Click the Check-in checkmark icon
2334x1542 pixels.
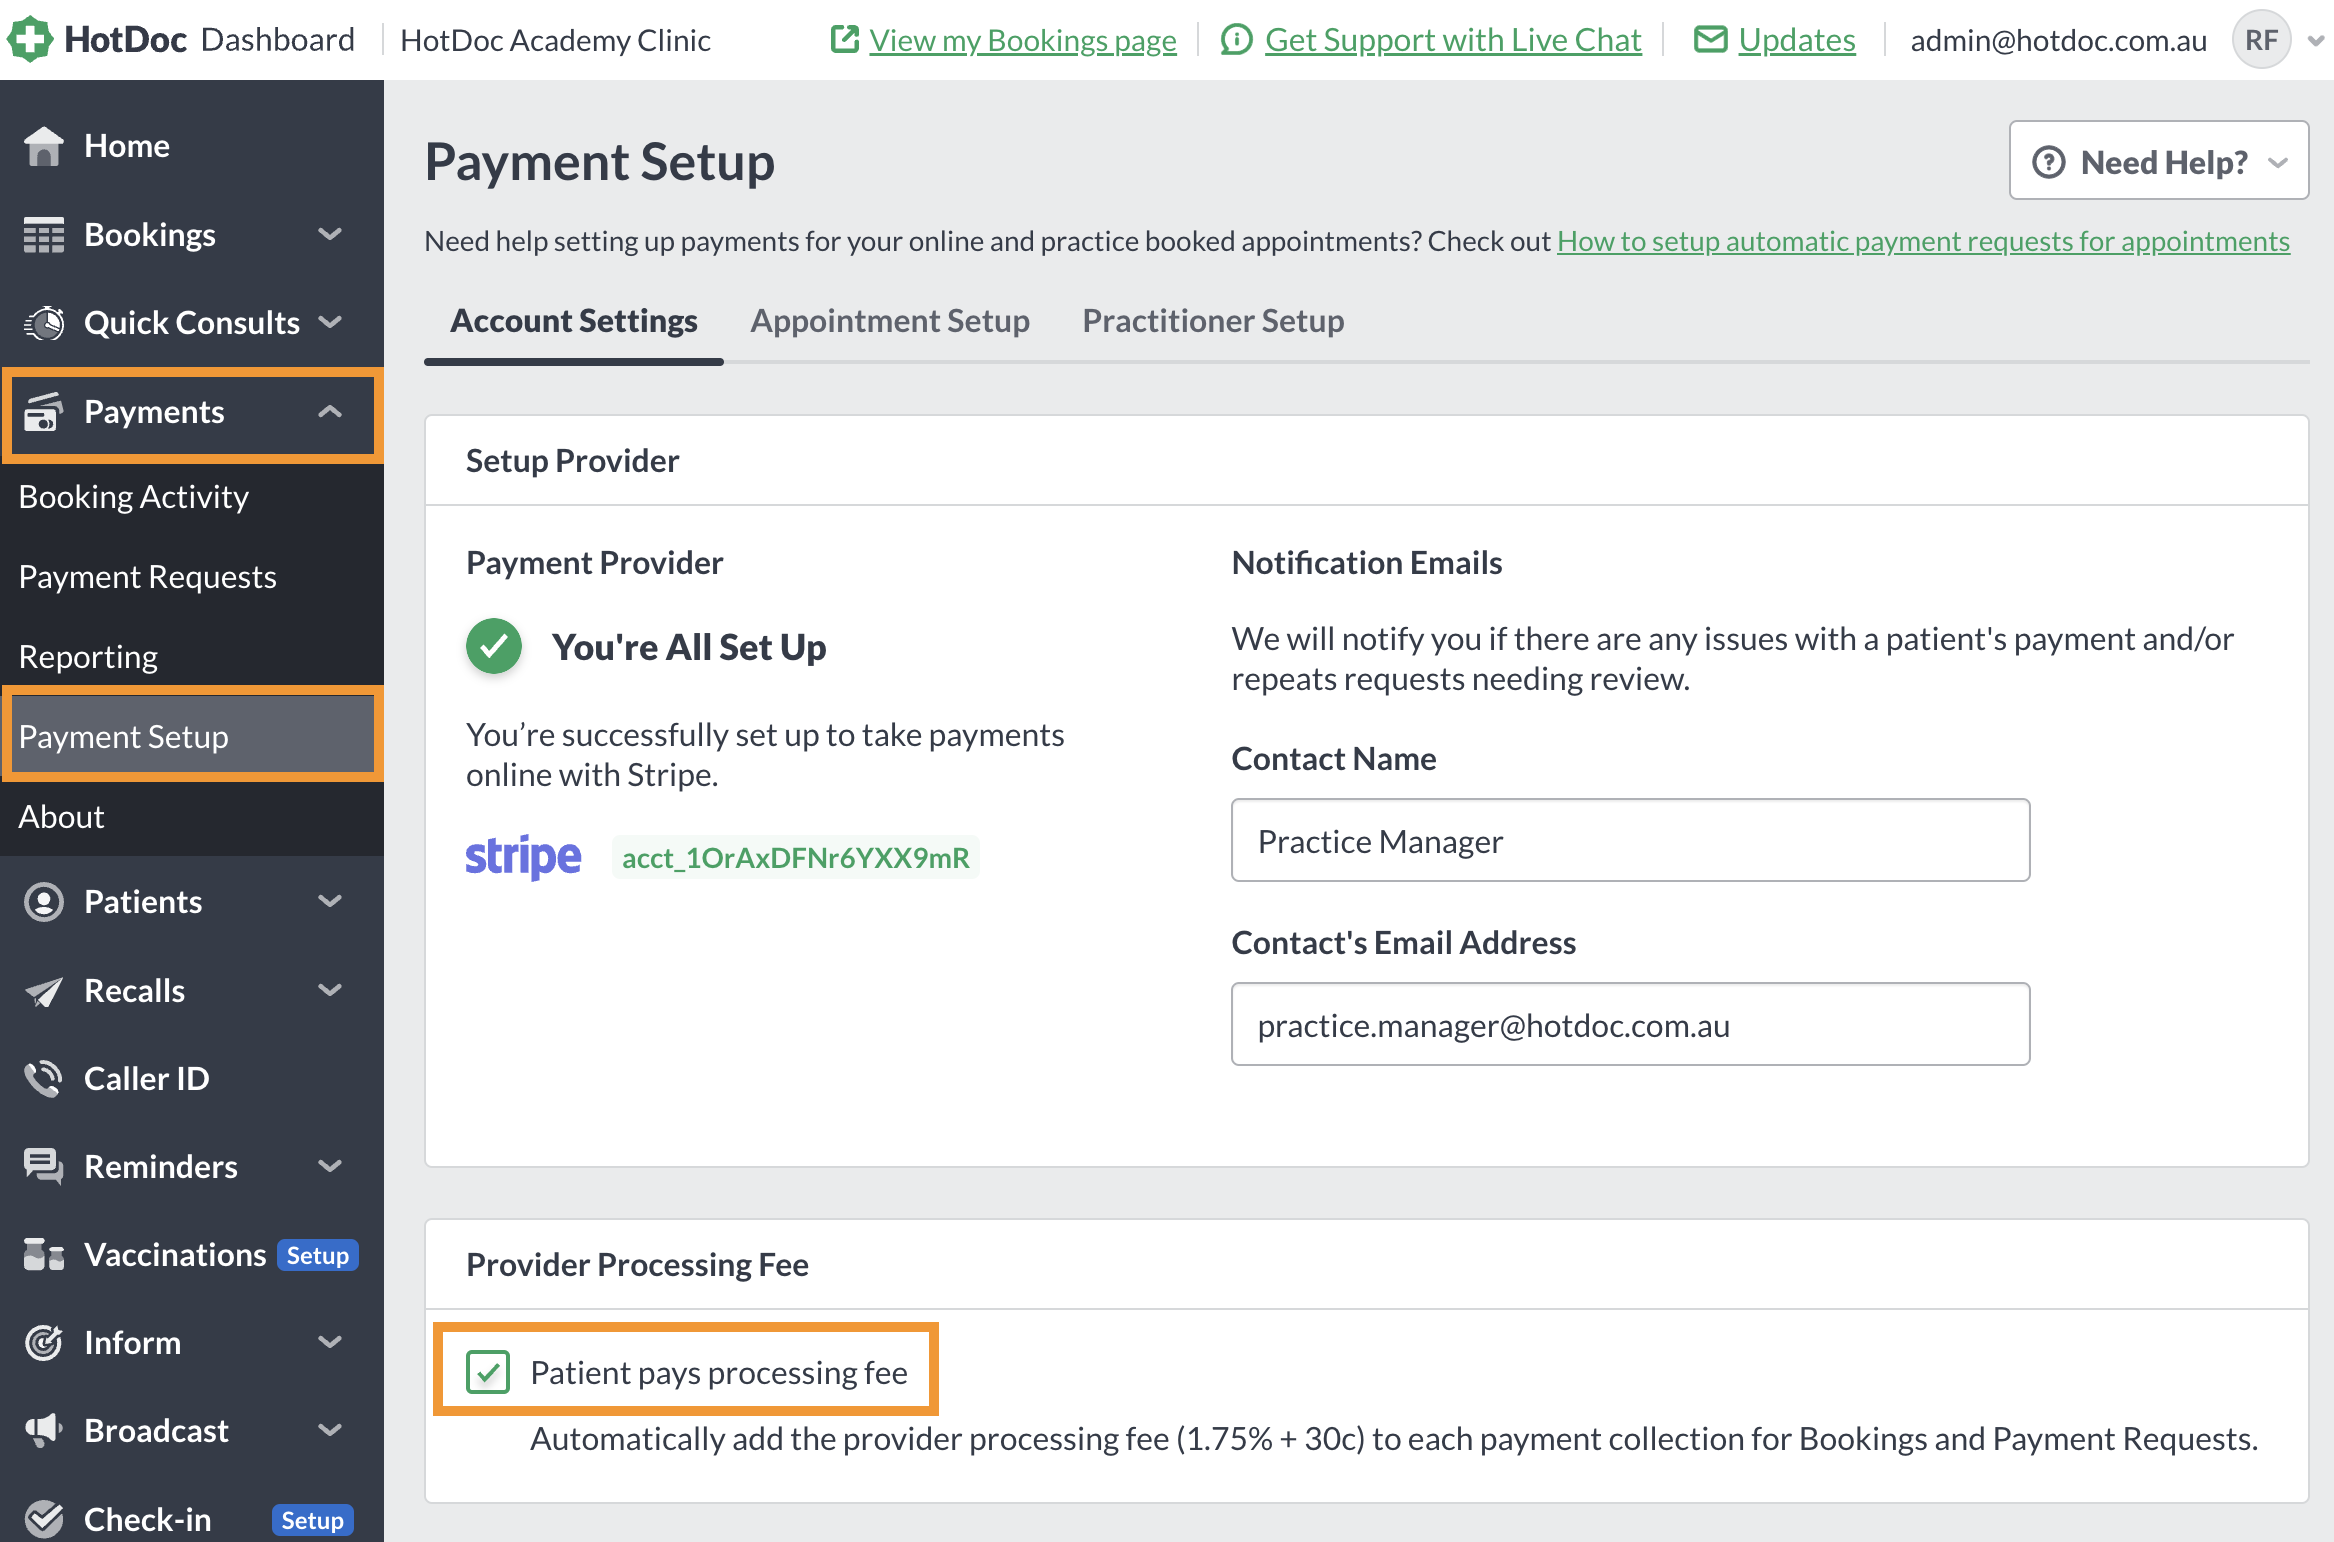44,1519
